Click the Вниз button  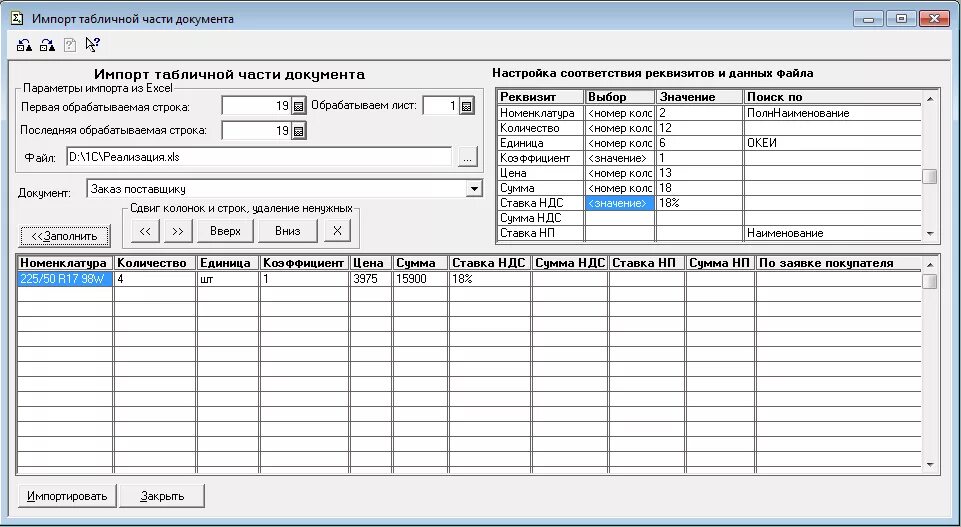[287, 231]
